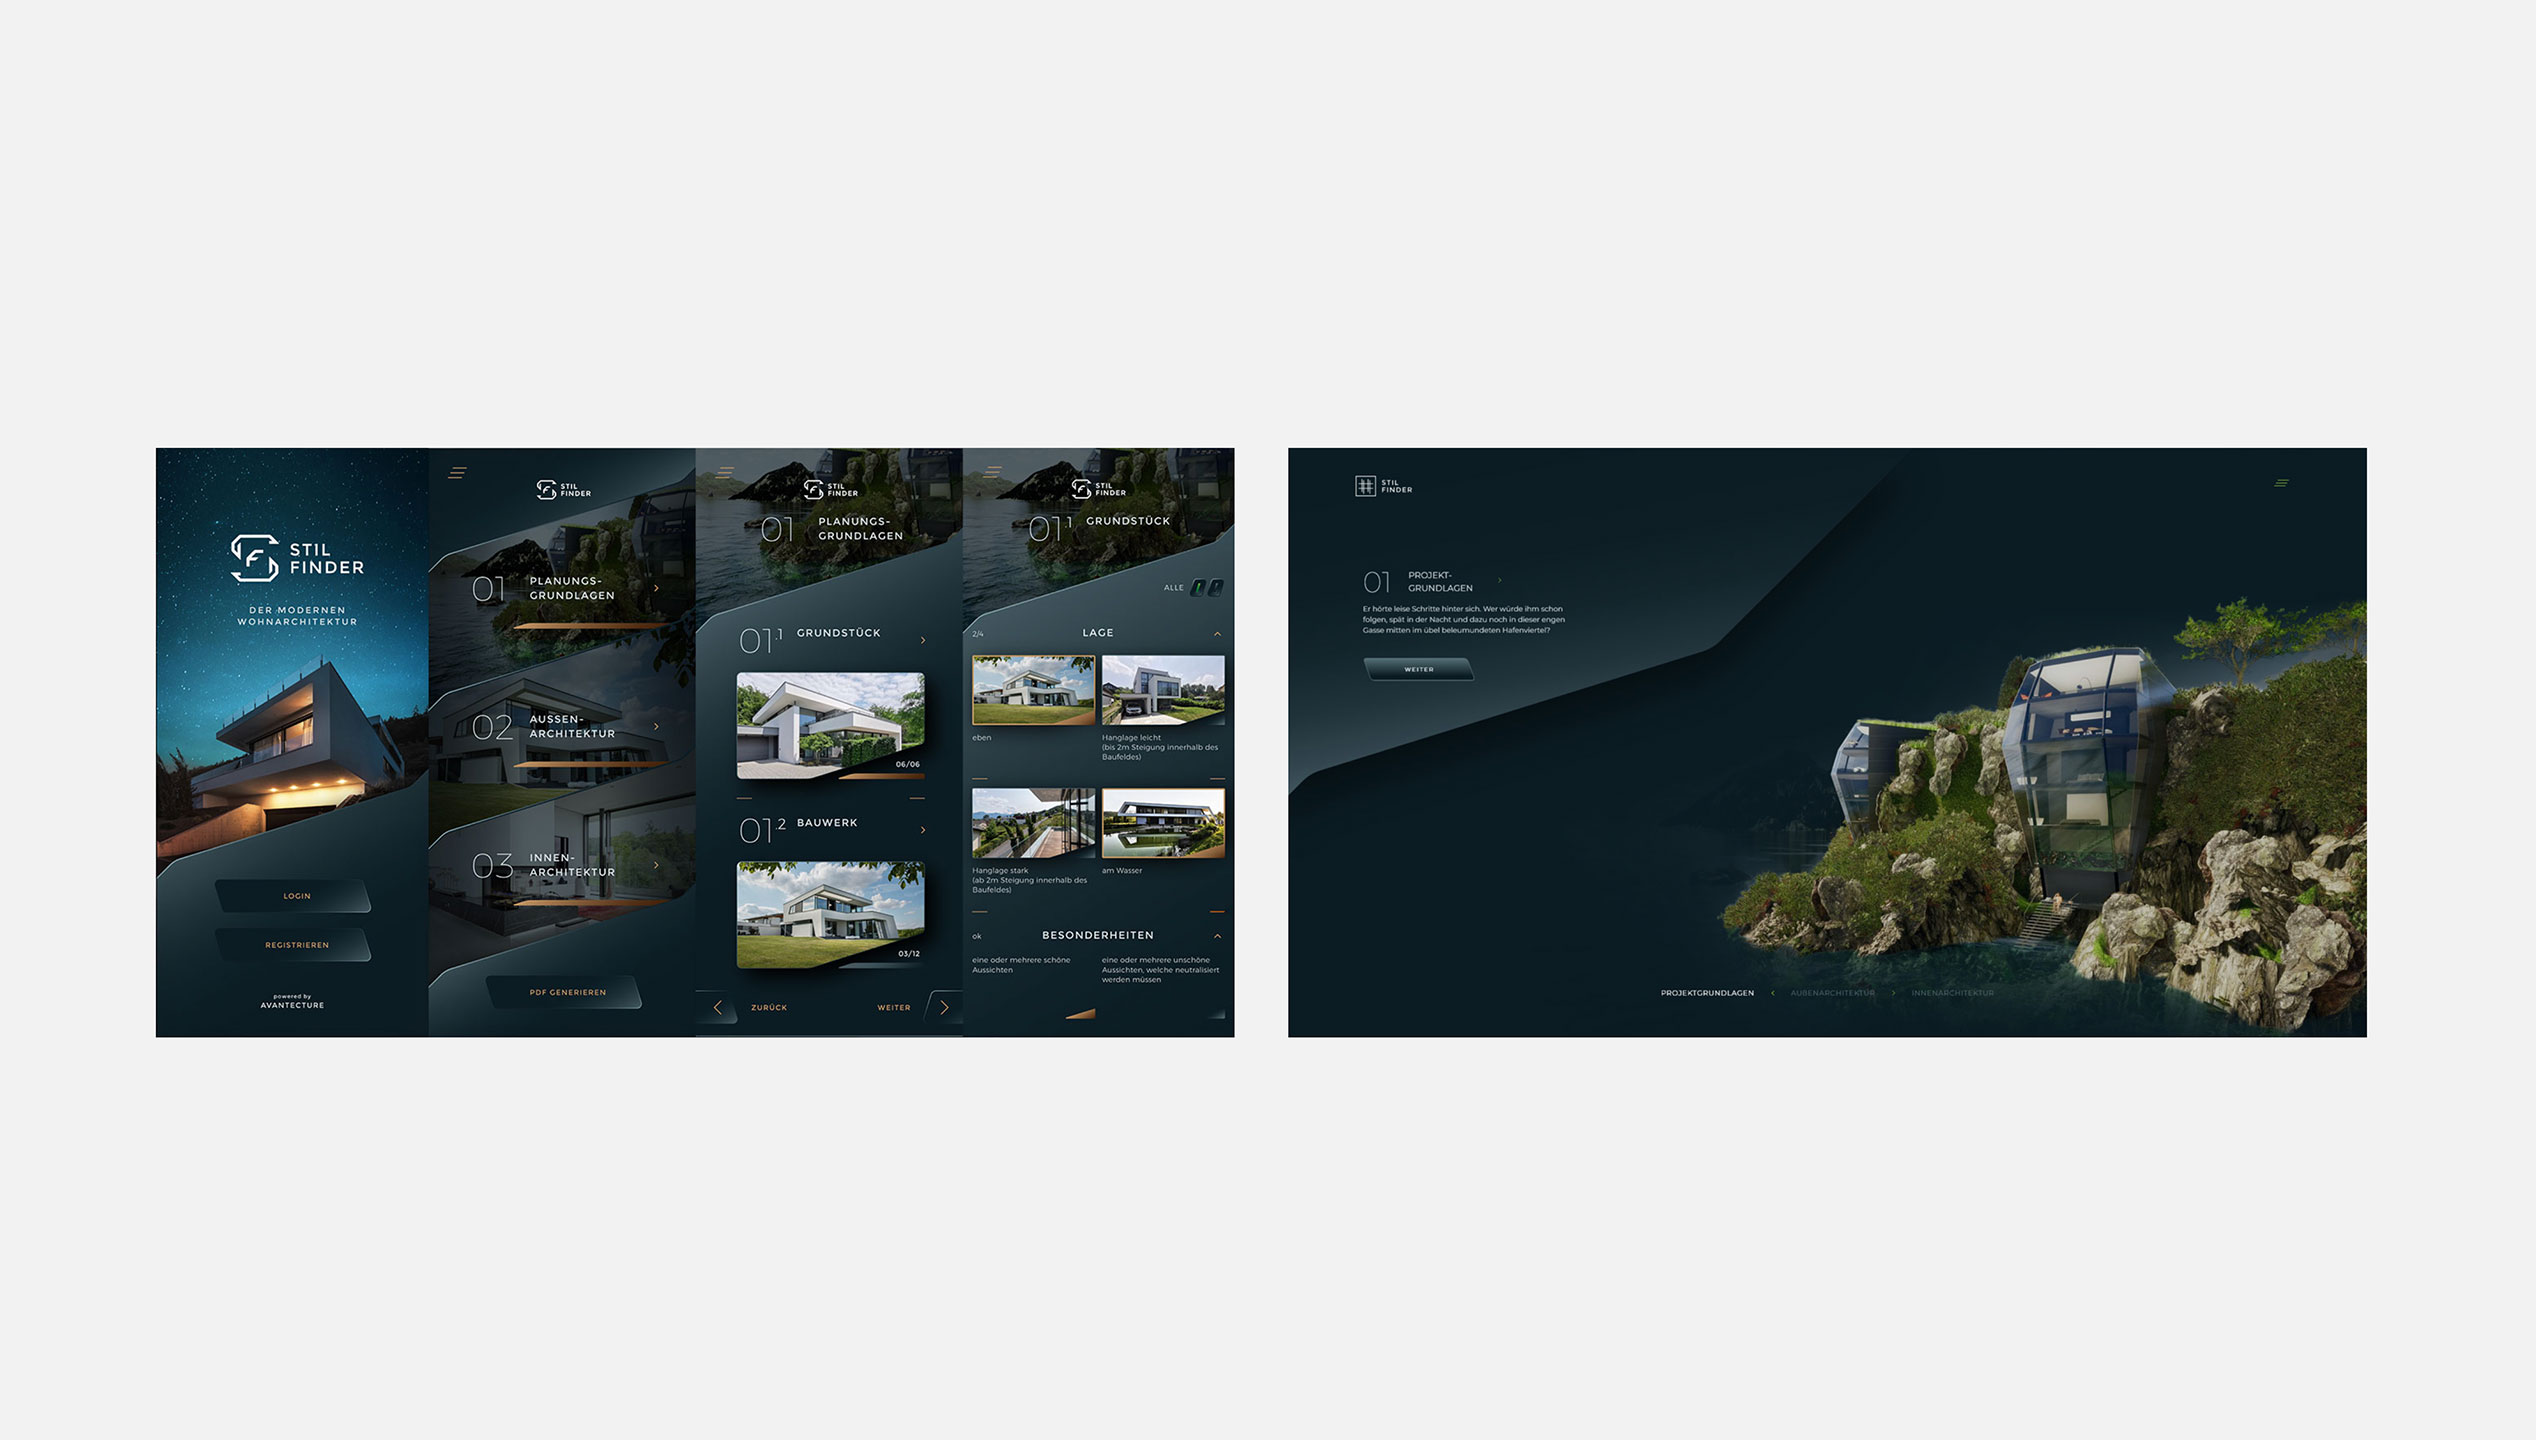Click the square Stil Finder logo on desktop view
The width and height of the screenshot is (2536, 1440).
[x=1384, y=486]
